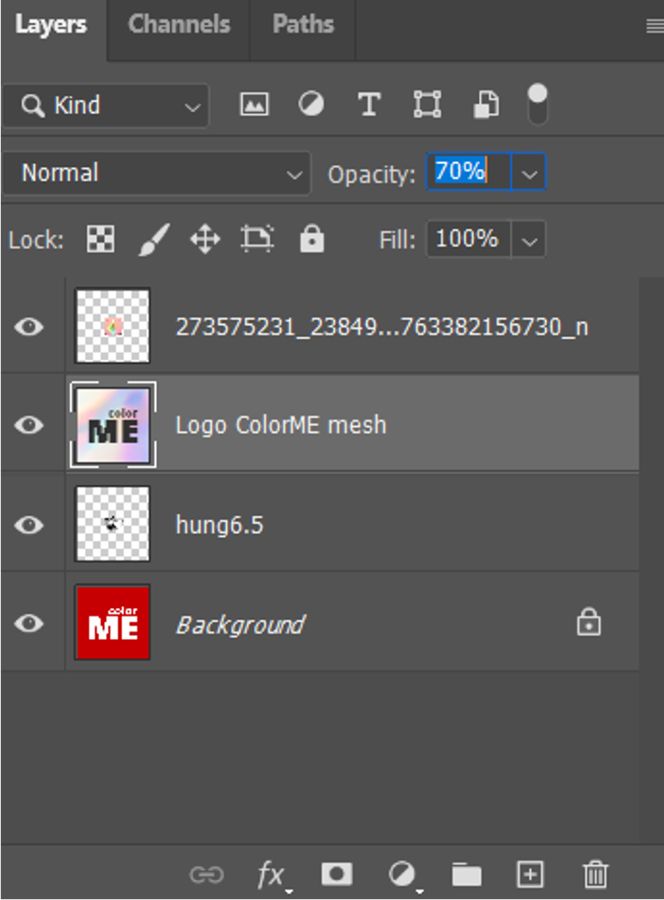Prevent auto-nesting into artboards lock icon
The height and width of the screenshot is (900, 664).
tap(257, 239)
